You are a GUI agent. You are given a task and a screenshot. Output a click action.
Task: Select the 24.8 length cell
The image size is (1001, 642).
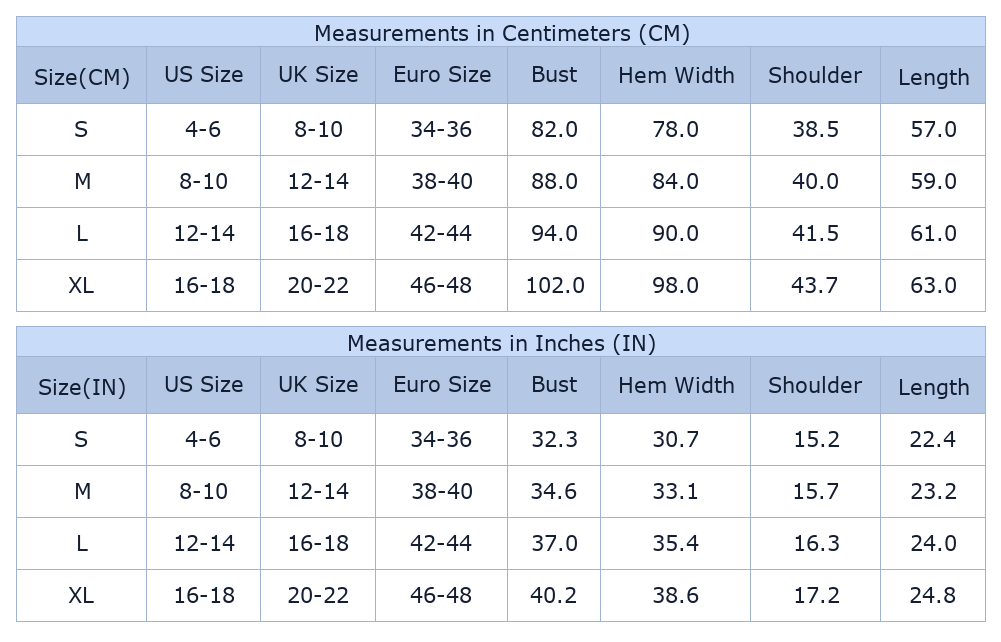pyautogui.click(x=933, y=595)
